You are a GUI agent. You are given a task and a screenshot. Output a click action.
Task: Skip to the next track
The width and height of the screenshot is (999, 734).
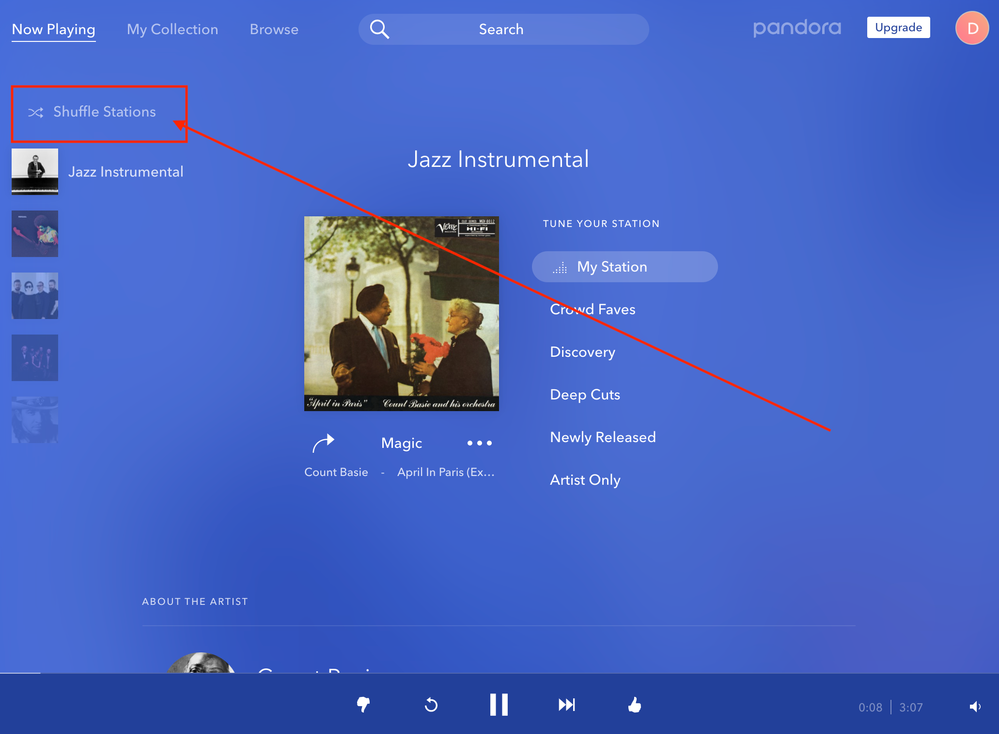point(567,705)
